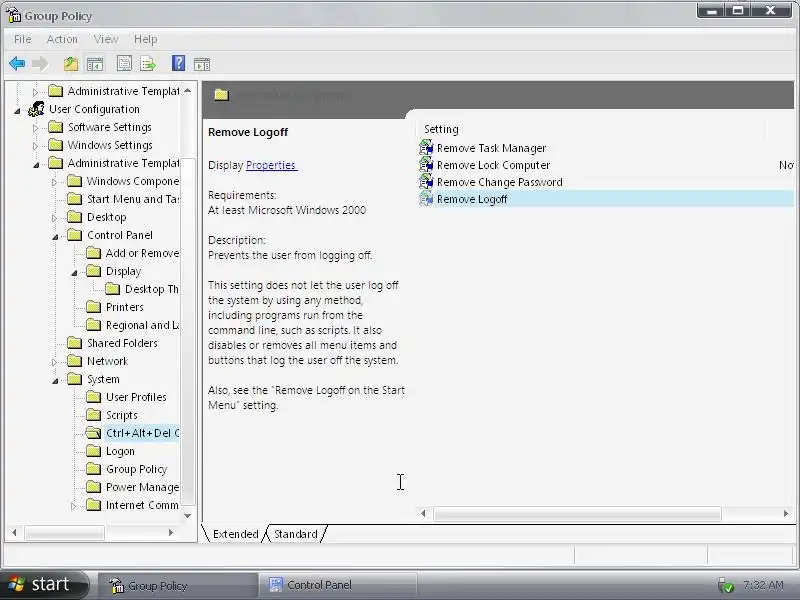Select the User Profiles tree item
This screenshot has width=800, height=600.
(x=136, y=397)
